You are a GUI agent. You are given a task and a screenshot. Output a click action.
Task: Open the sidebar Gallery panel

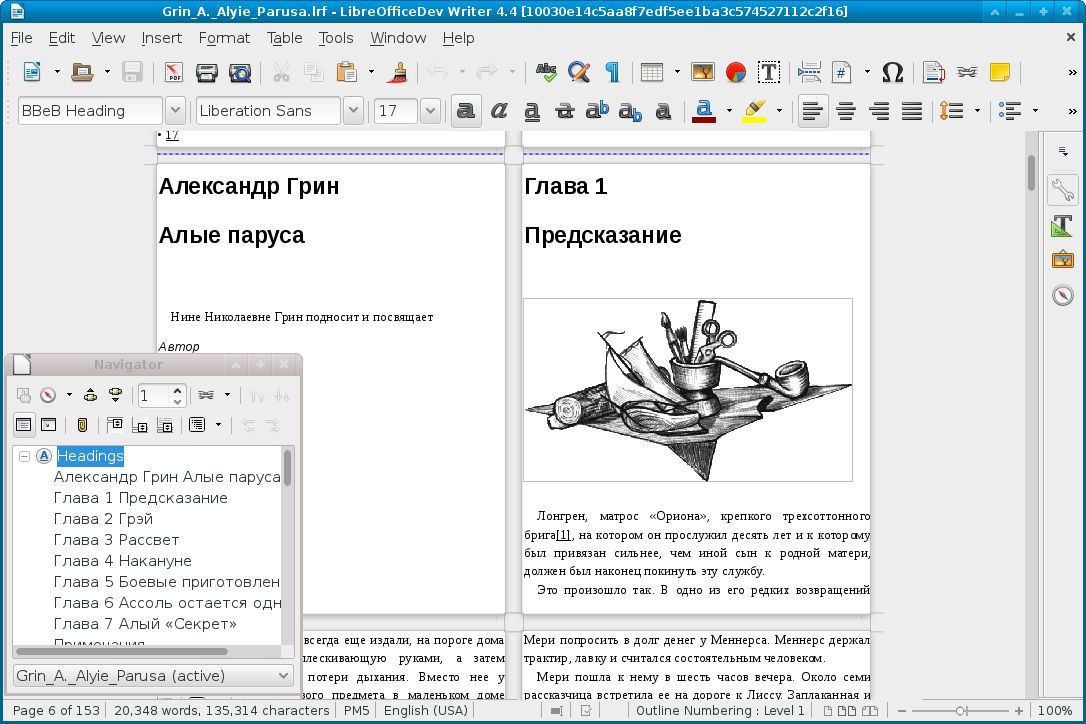(x=1062, y=260)
